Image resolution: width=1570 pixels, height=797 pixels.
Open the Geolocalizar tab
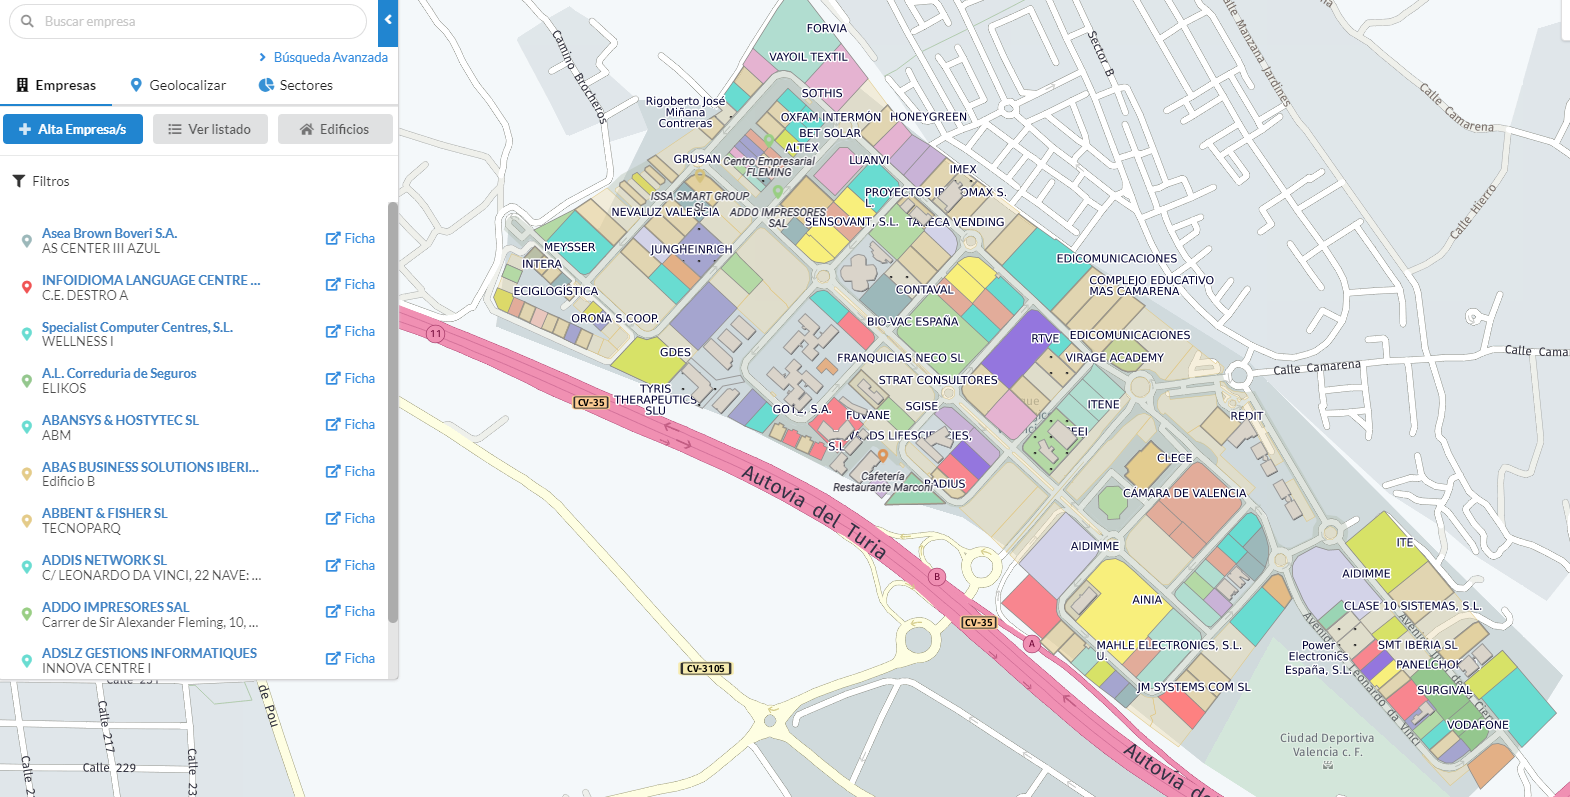[178, 85]
